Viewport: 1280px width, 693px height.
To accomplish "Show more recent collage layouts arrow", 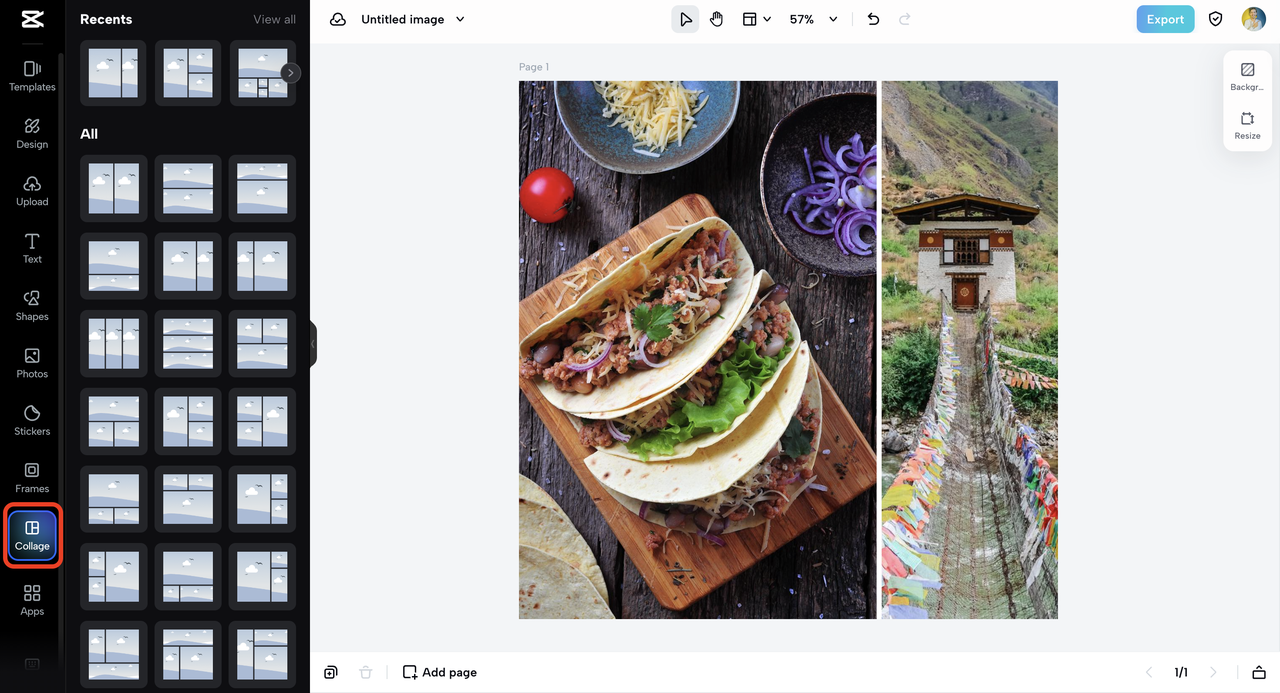I will (x=290, y=72).
